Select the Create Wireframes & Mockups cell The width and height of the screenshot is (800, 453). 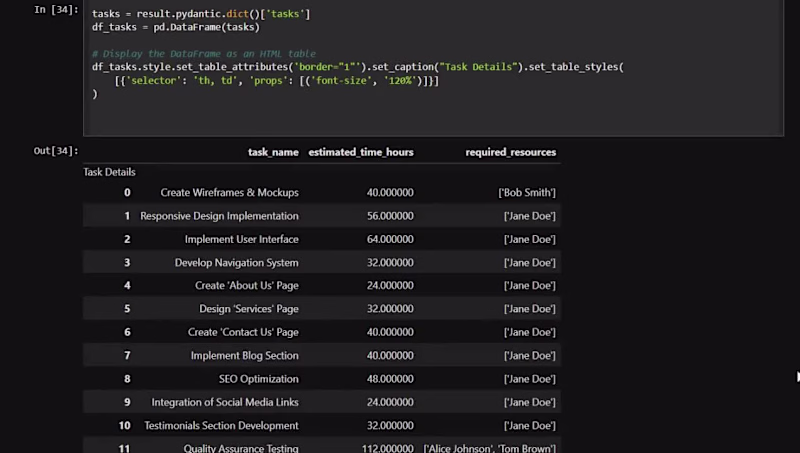[229, 192]
